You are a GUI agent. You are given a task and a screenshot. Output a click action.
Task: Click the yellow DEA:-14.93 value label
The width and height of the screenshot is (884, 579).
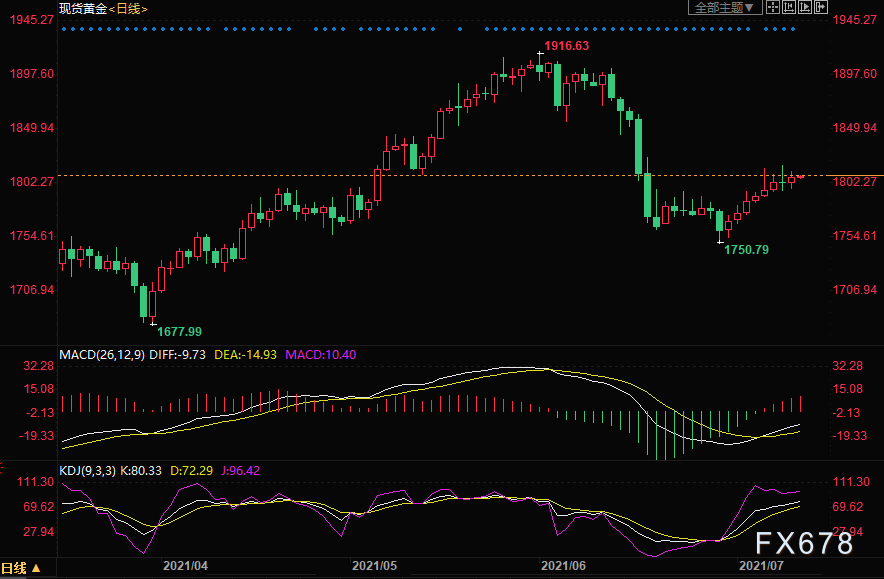[246, 354]
